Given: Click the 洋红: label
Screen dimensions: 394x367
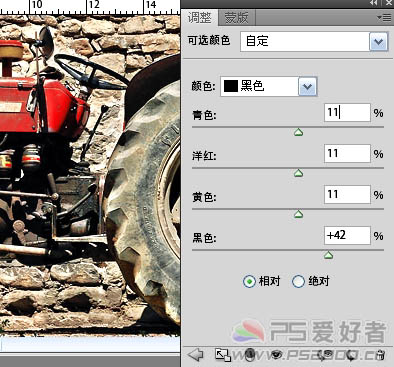Looking at the screenshot, I should point(204,156).
